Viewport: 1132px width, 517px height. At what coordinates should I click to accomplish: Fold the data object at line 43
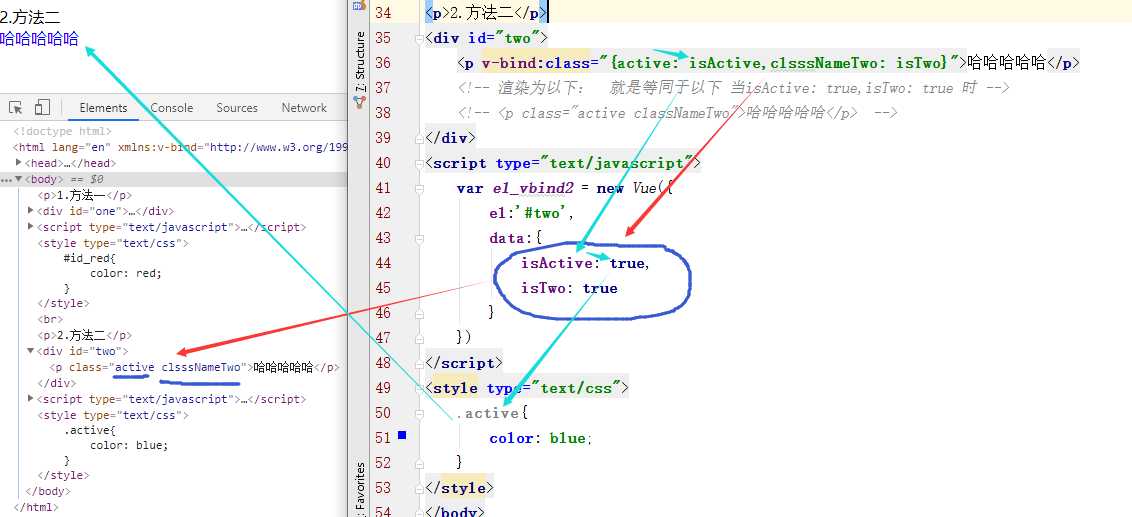(x=420, y=238)
